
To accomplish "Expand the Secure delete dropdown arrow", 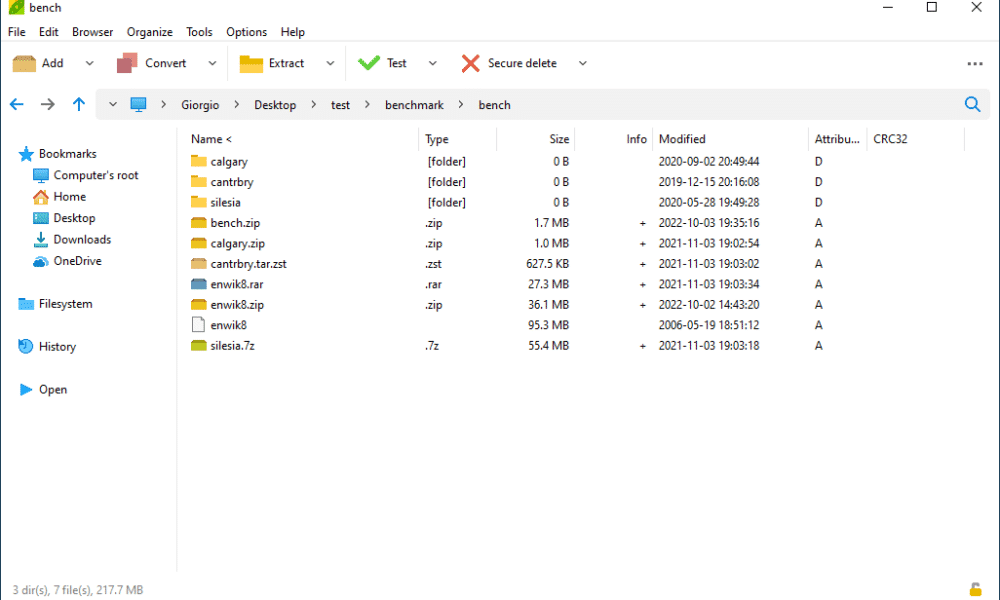I will (582, 63).
